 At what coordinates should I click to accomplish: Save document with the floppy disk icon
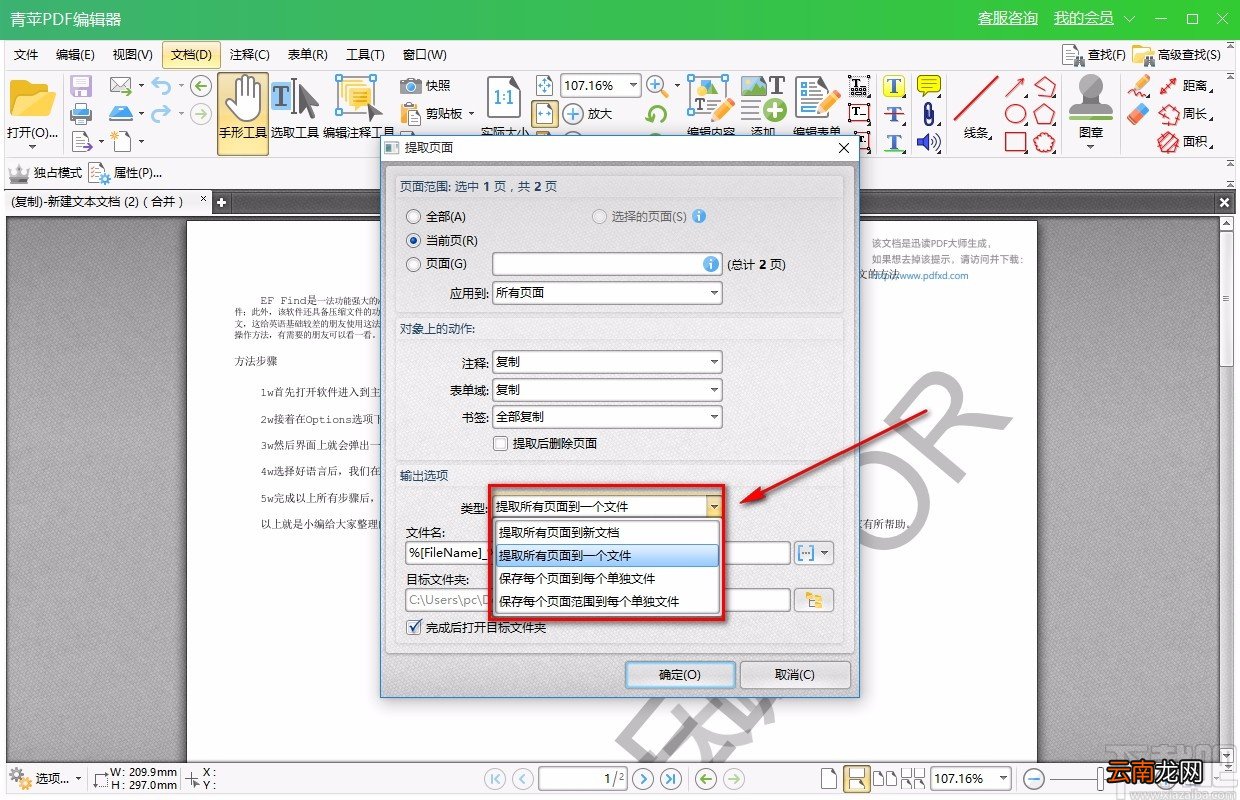[81, 86]
